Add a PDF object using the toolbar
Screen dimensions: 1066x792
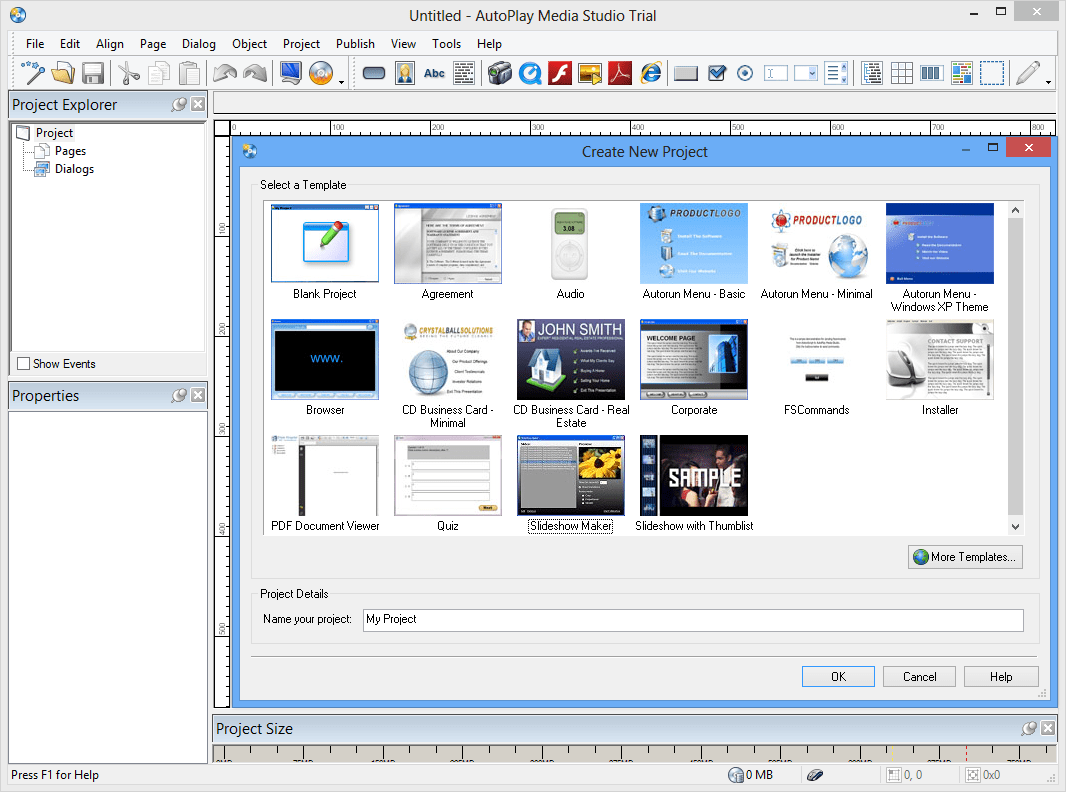pyautogui.click(x=618, y=72)
